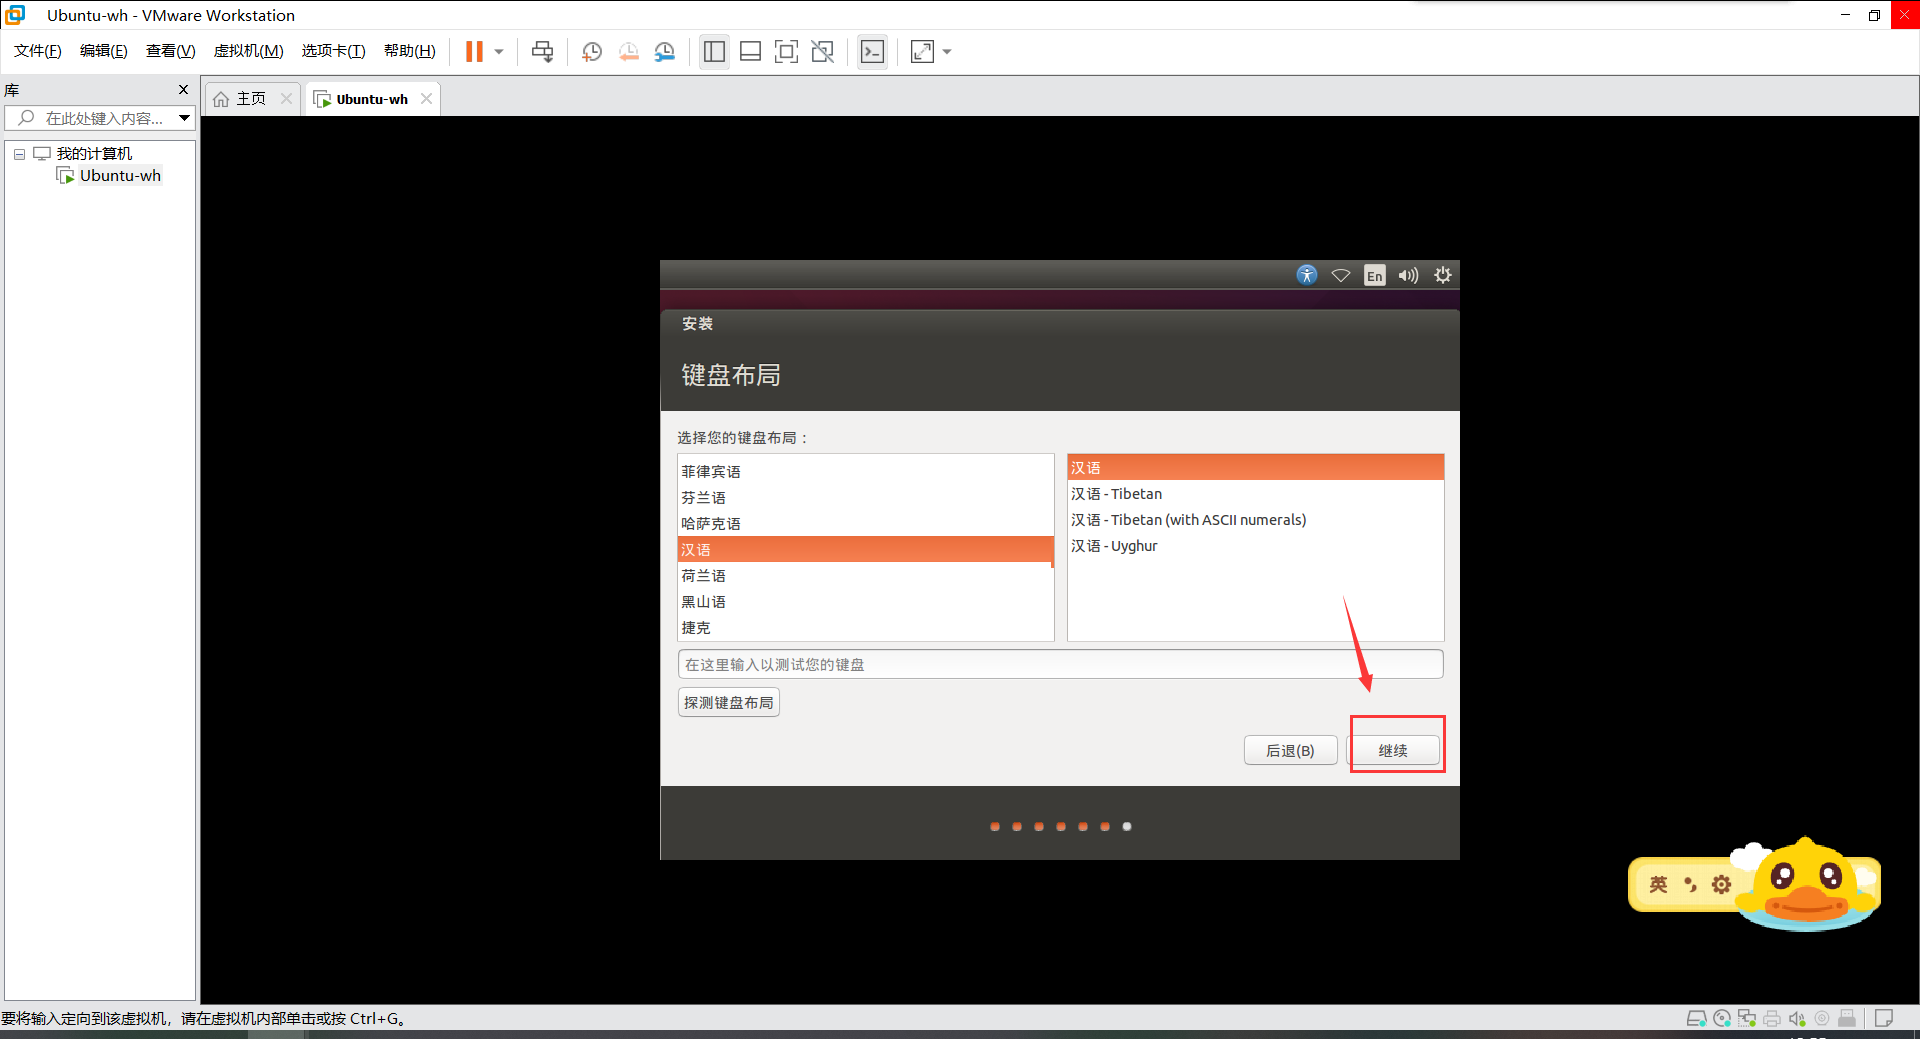
Task: Open the system gear menu in Ubuntu panel
Action: [x=1442, y=275]
